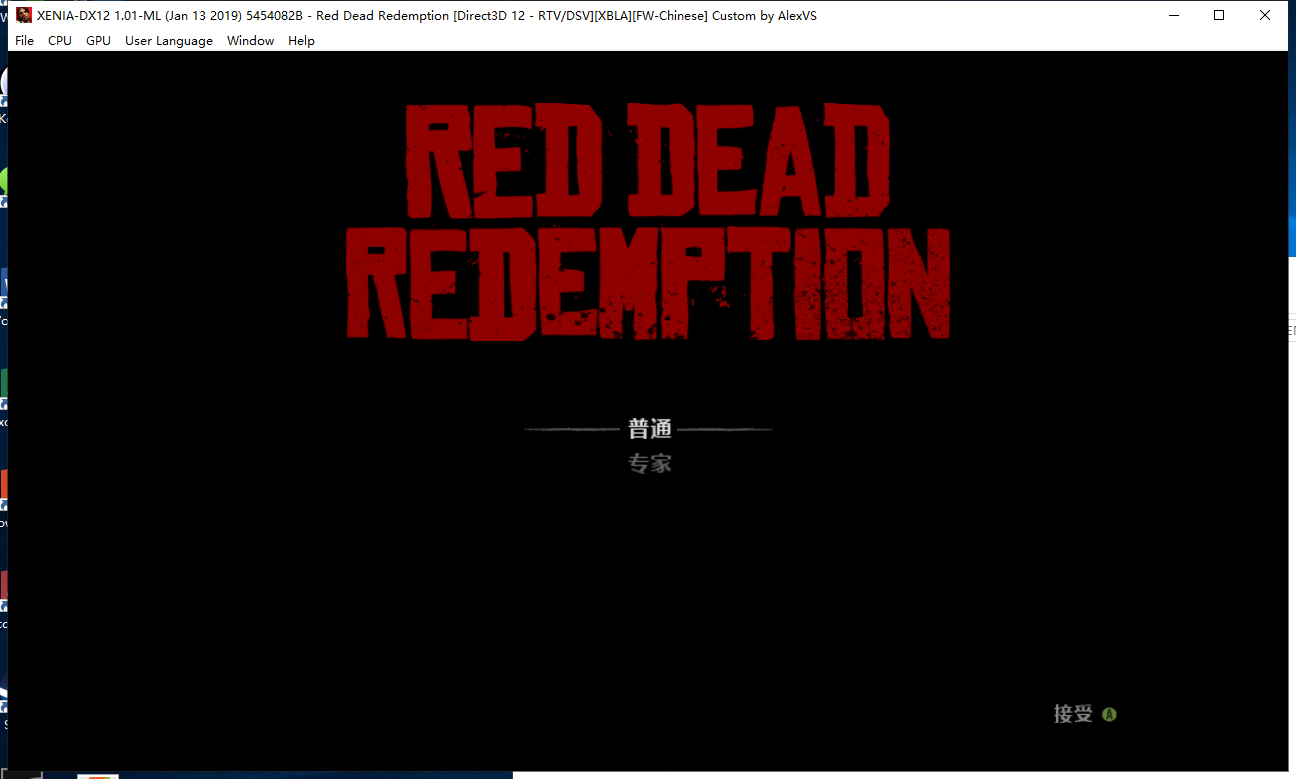Click the green A button icon
The height and width of the screenshot is (779, 1296).
pos(1109,714)
